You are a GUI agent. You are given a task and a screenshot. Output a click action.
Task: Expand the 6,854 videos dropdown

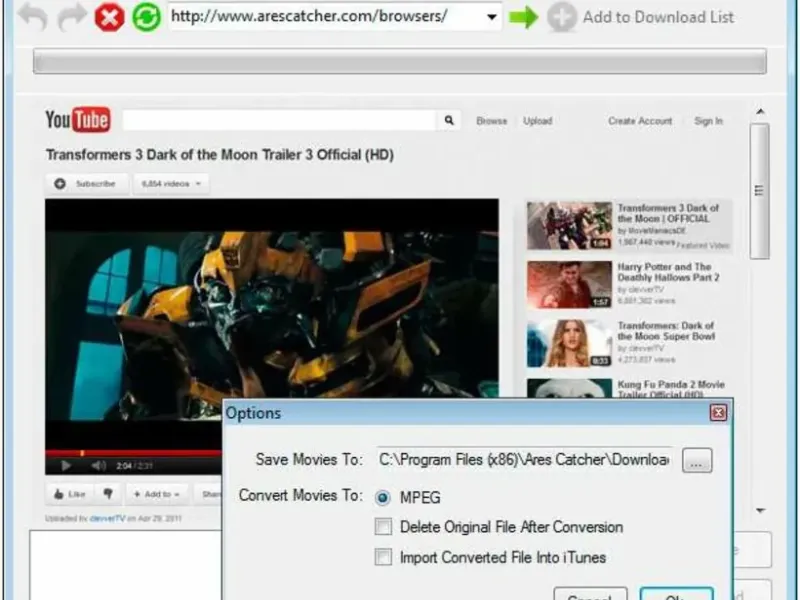coord(171,184)
